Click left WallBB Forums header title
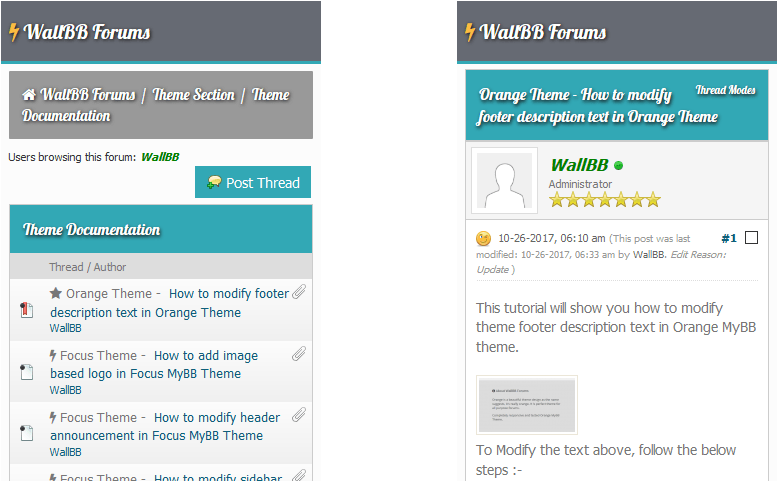 click(87, 32)
